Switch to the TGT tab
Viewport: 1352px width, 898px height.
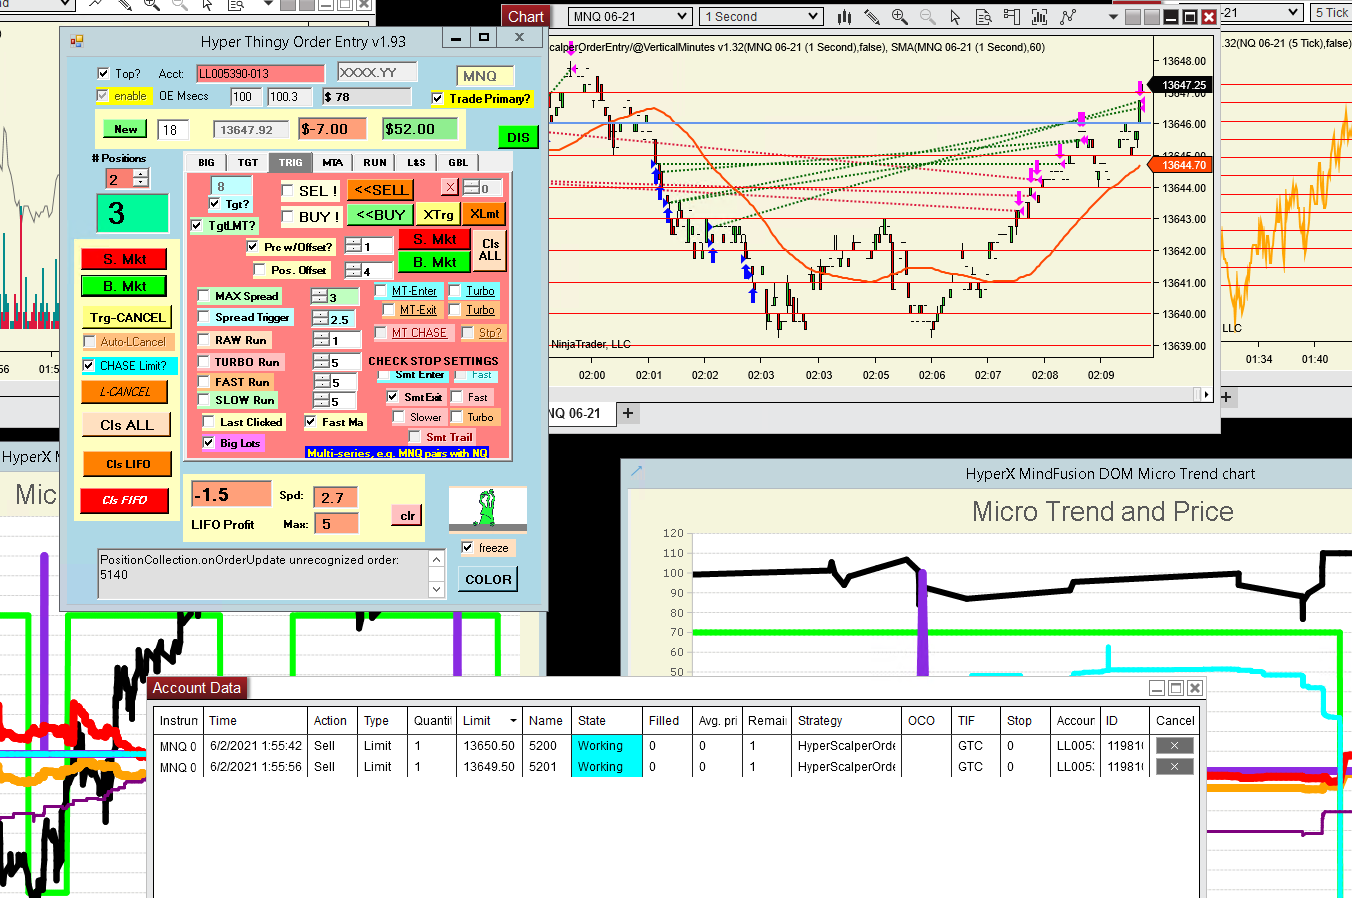coord(248,163)
